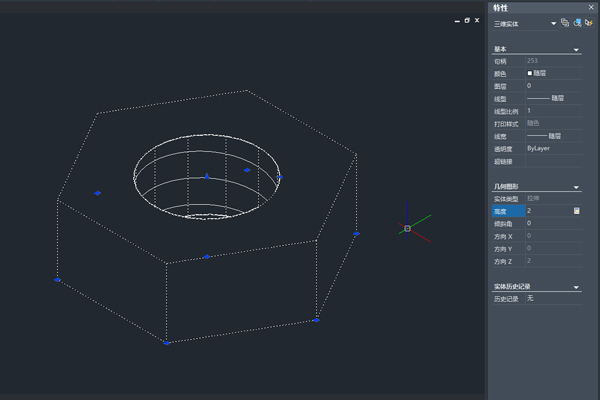Collapse the 基本 section
Screen dimensions: 600x400
(576, 50)
